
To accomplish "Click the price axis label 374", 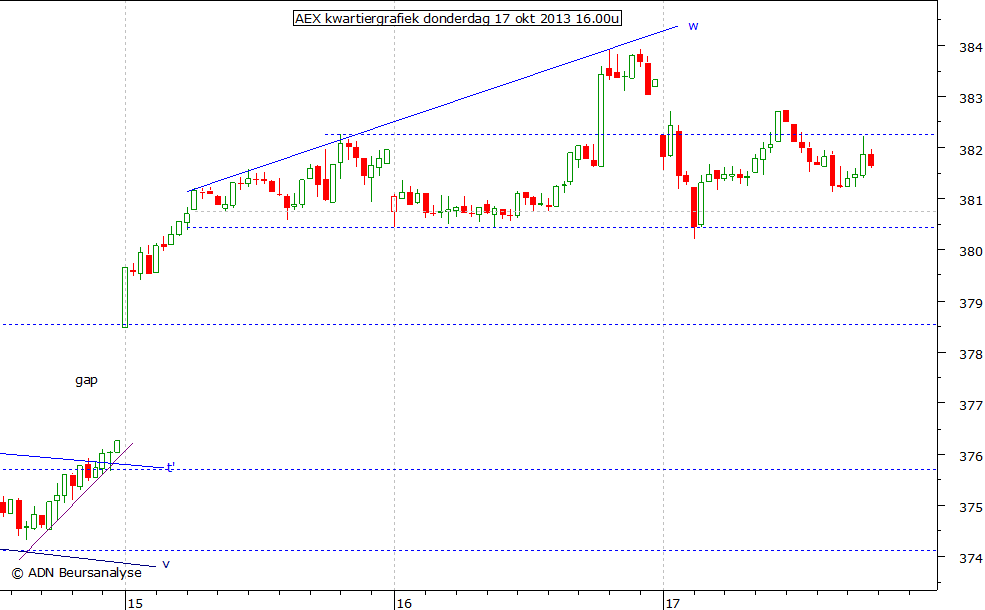I will point(971,558).
